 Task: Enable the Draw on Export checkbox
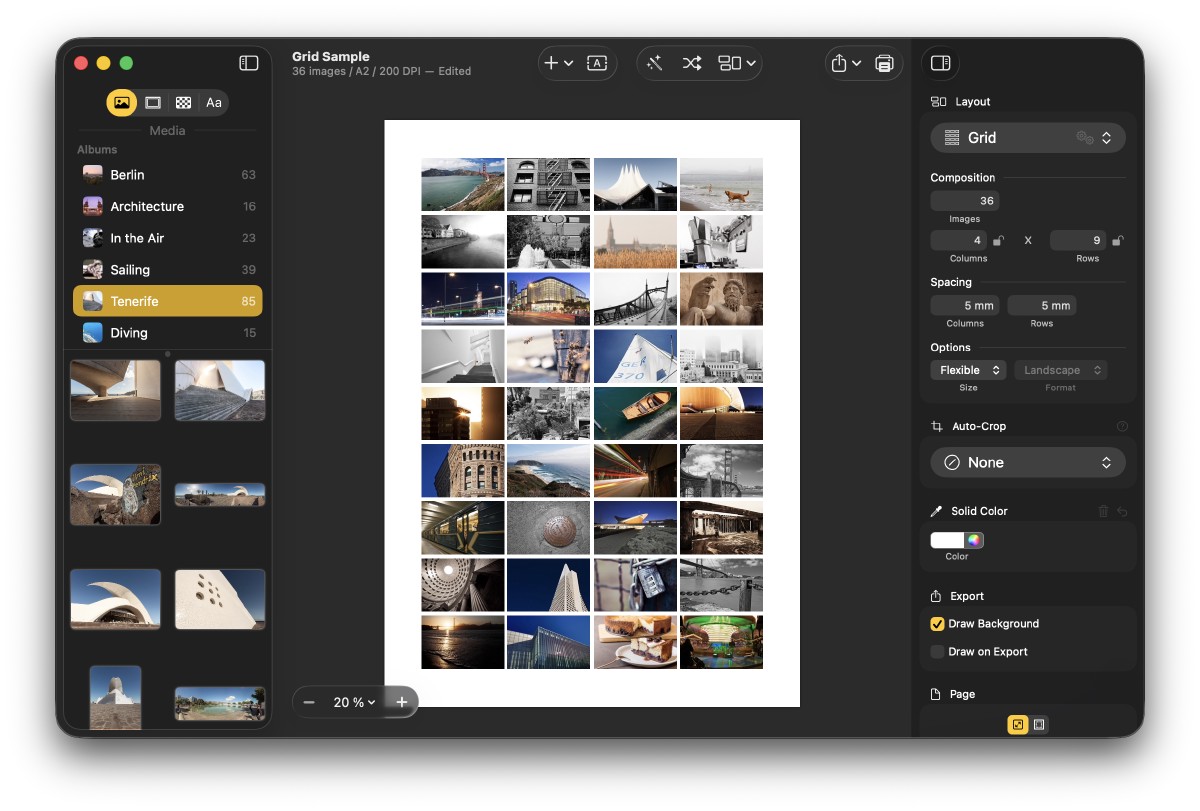[937, 652]
